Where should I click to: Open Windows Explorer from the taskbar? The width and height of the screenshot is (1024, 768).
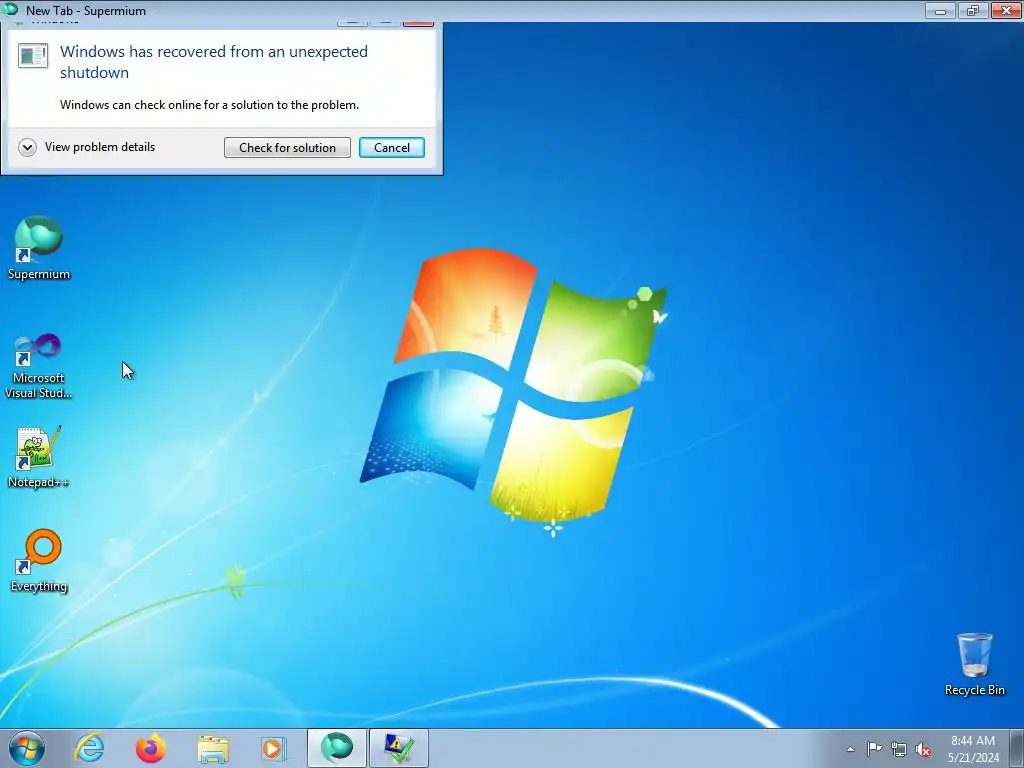213,748
